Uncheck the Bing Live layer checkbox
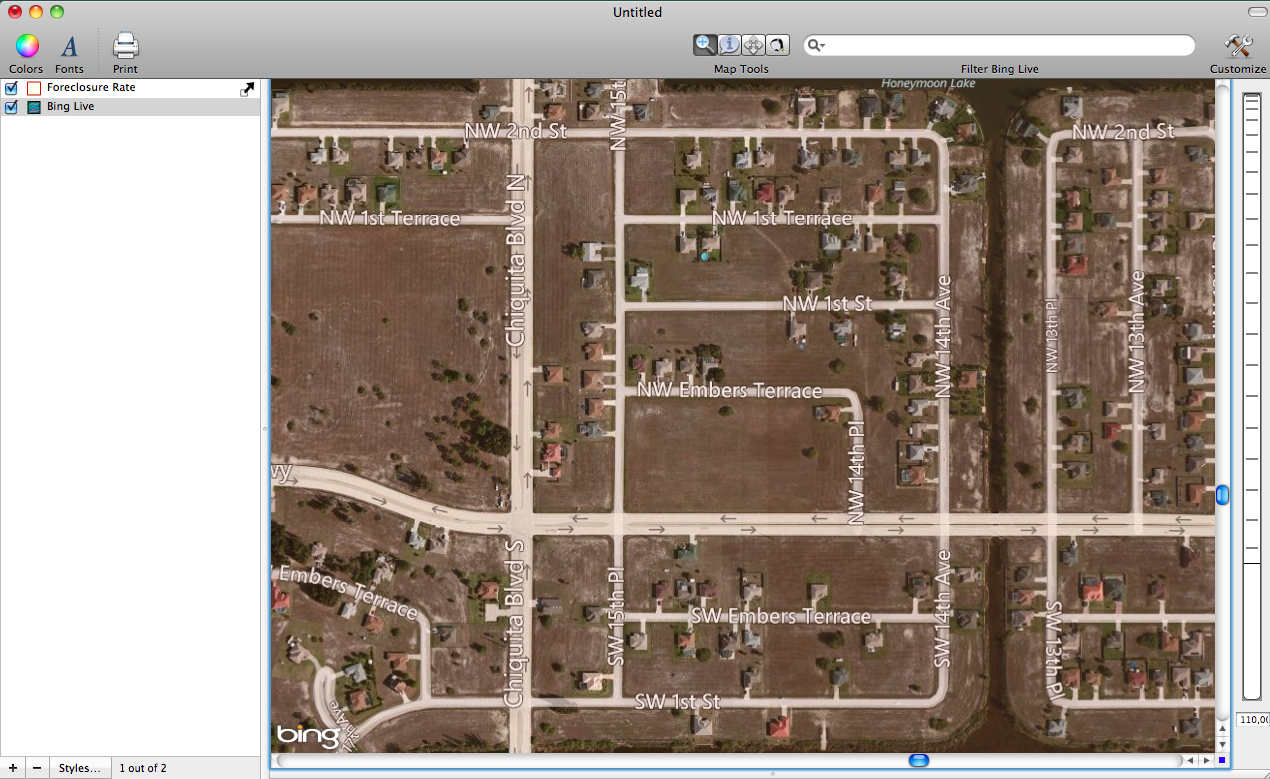The image size is (1270, 779). [x=12, y=107]
